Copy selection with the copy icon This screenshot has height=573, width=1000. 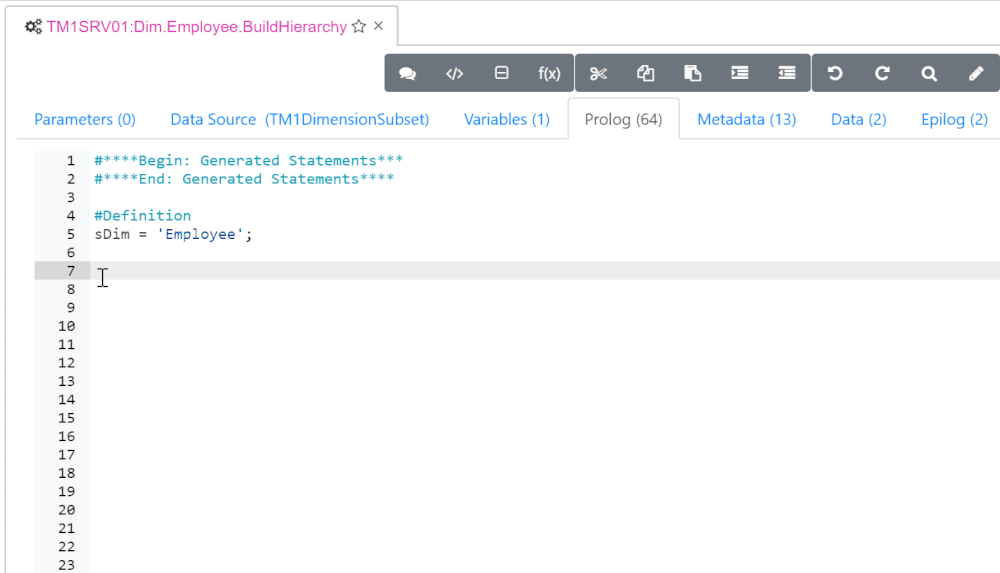click(645, 73)
